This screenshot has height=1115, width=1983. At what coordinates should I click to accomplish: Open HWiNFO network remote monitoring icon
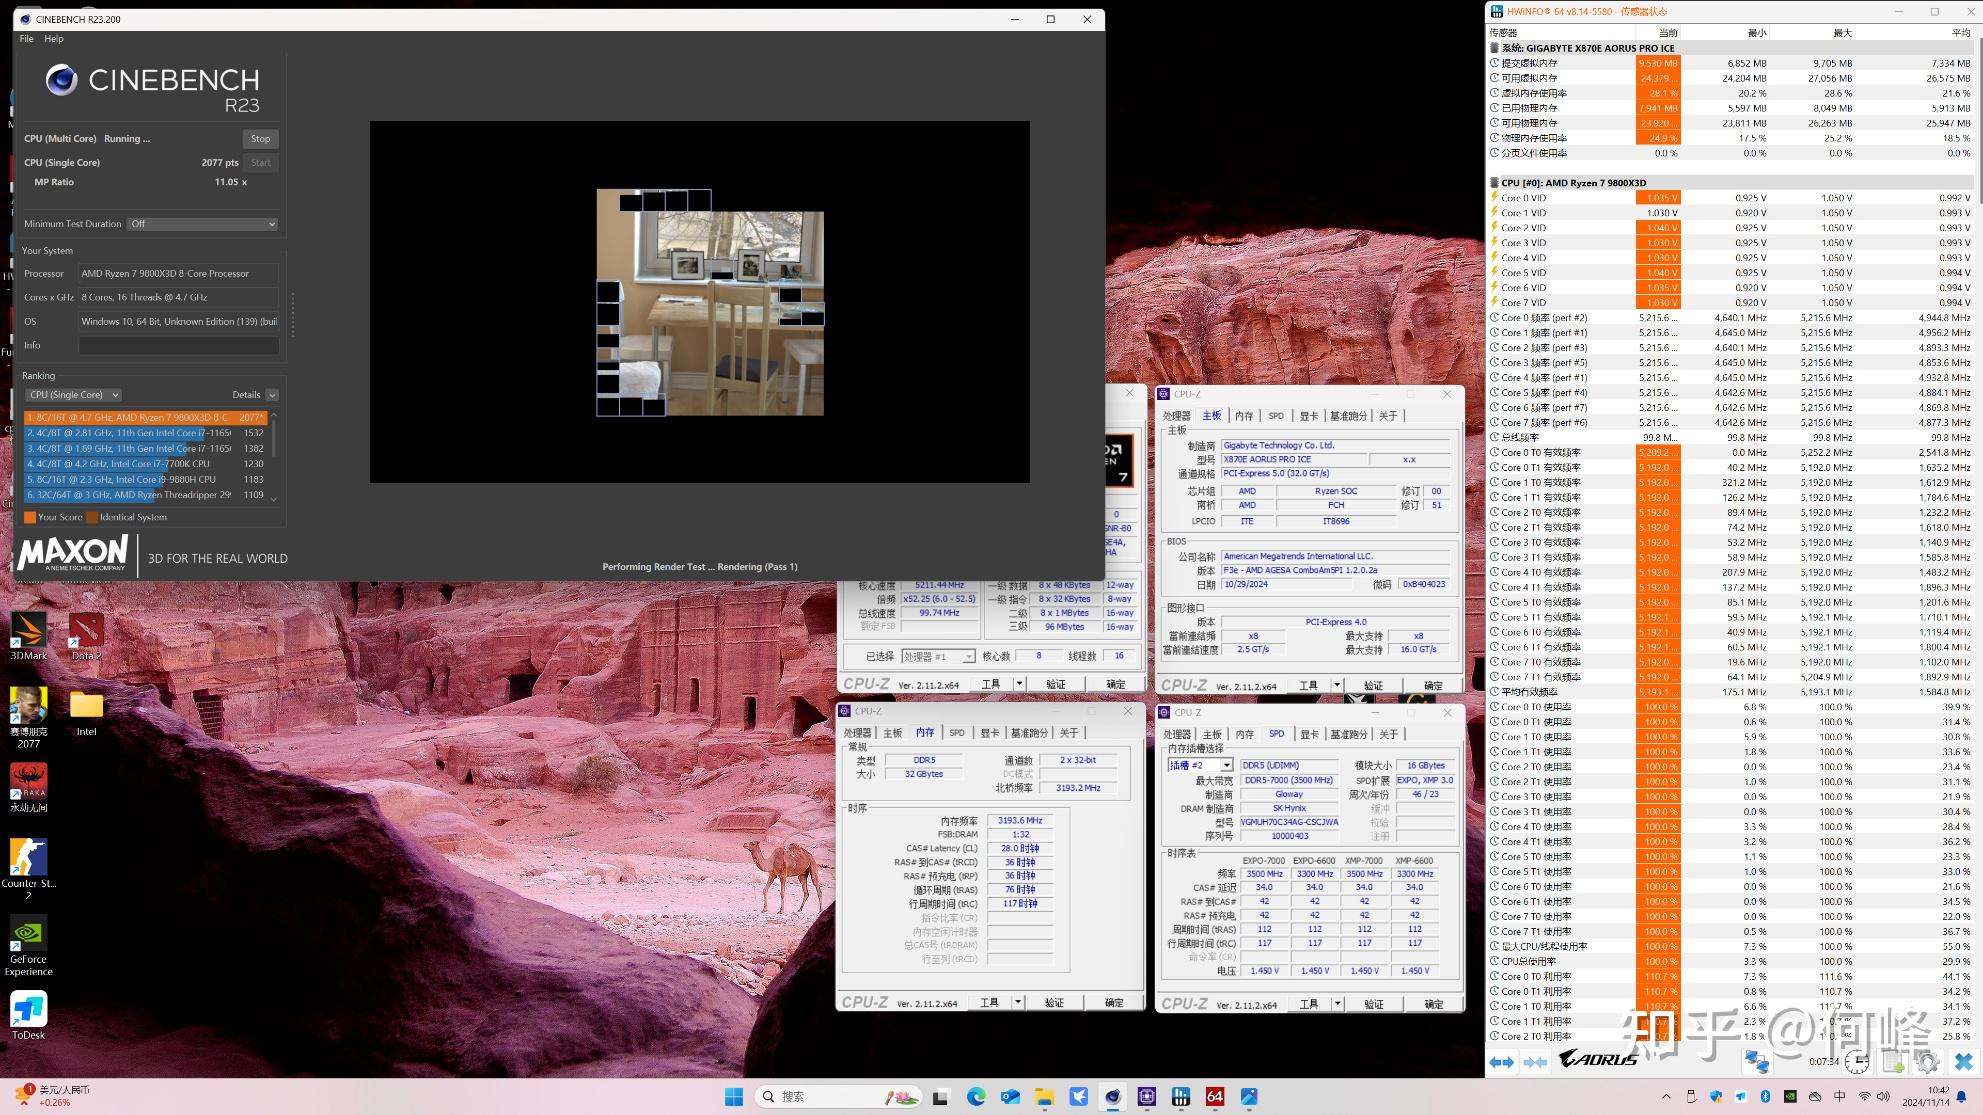[1757, 1062]
